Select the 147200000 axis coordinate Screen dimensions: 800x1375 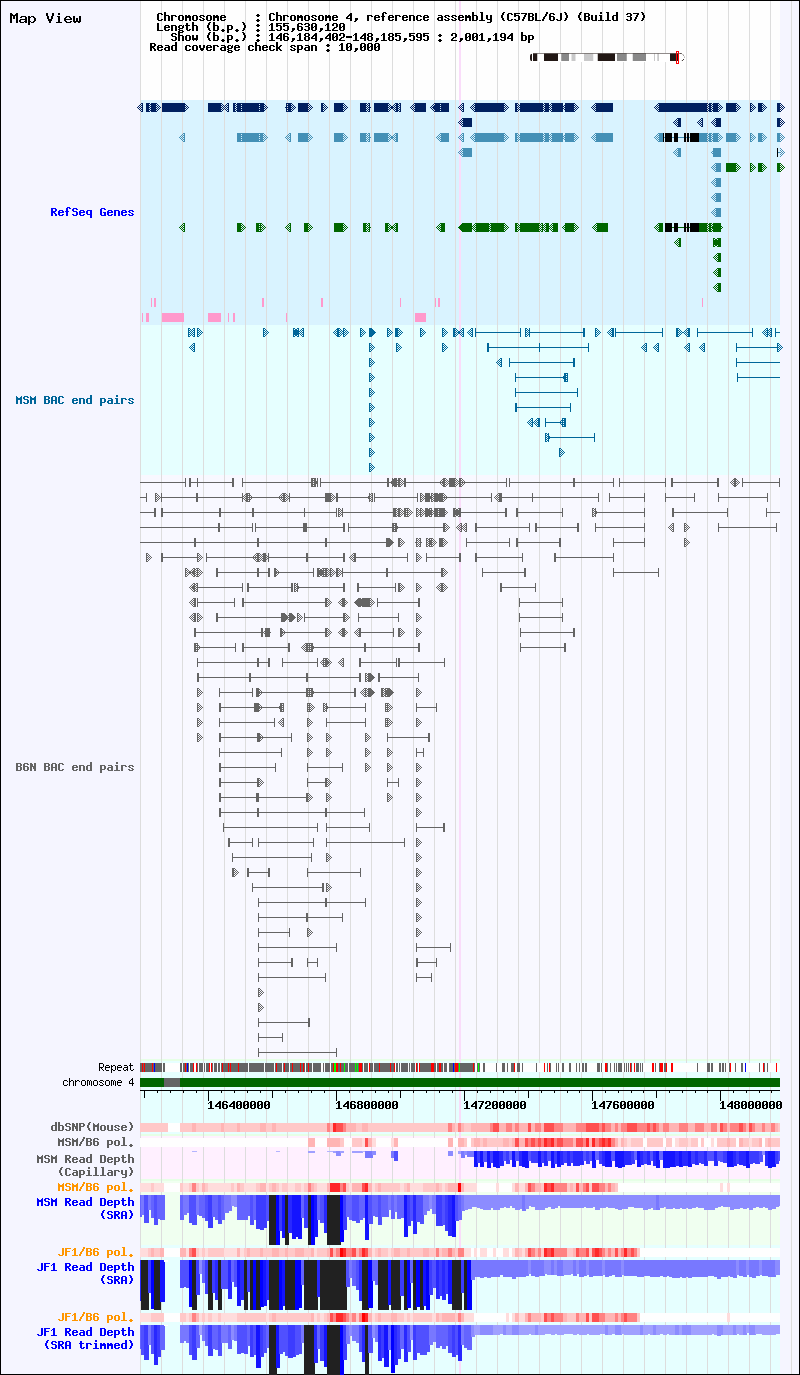point(495,1105)
